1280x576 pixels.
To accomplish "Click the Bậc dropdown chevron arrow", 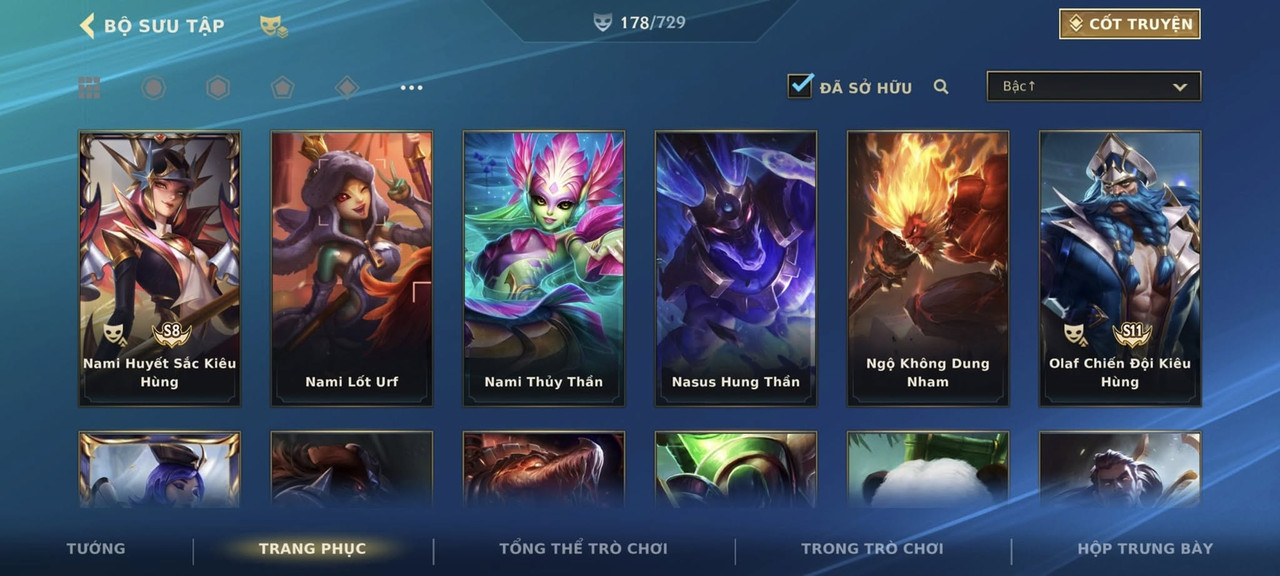I will (1180, 87).
